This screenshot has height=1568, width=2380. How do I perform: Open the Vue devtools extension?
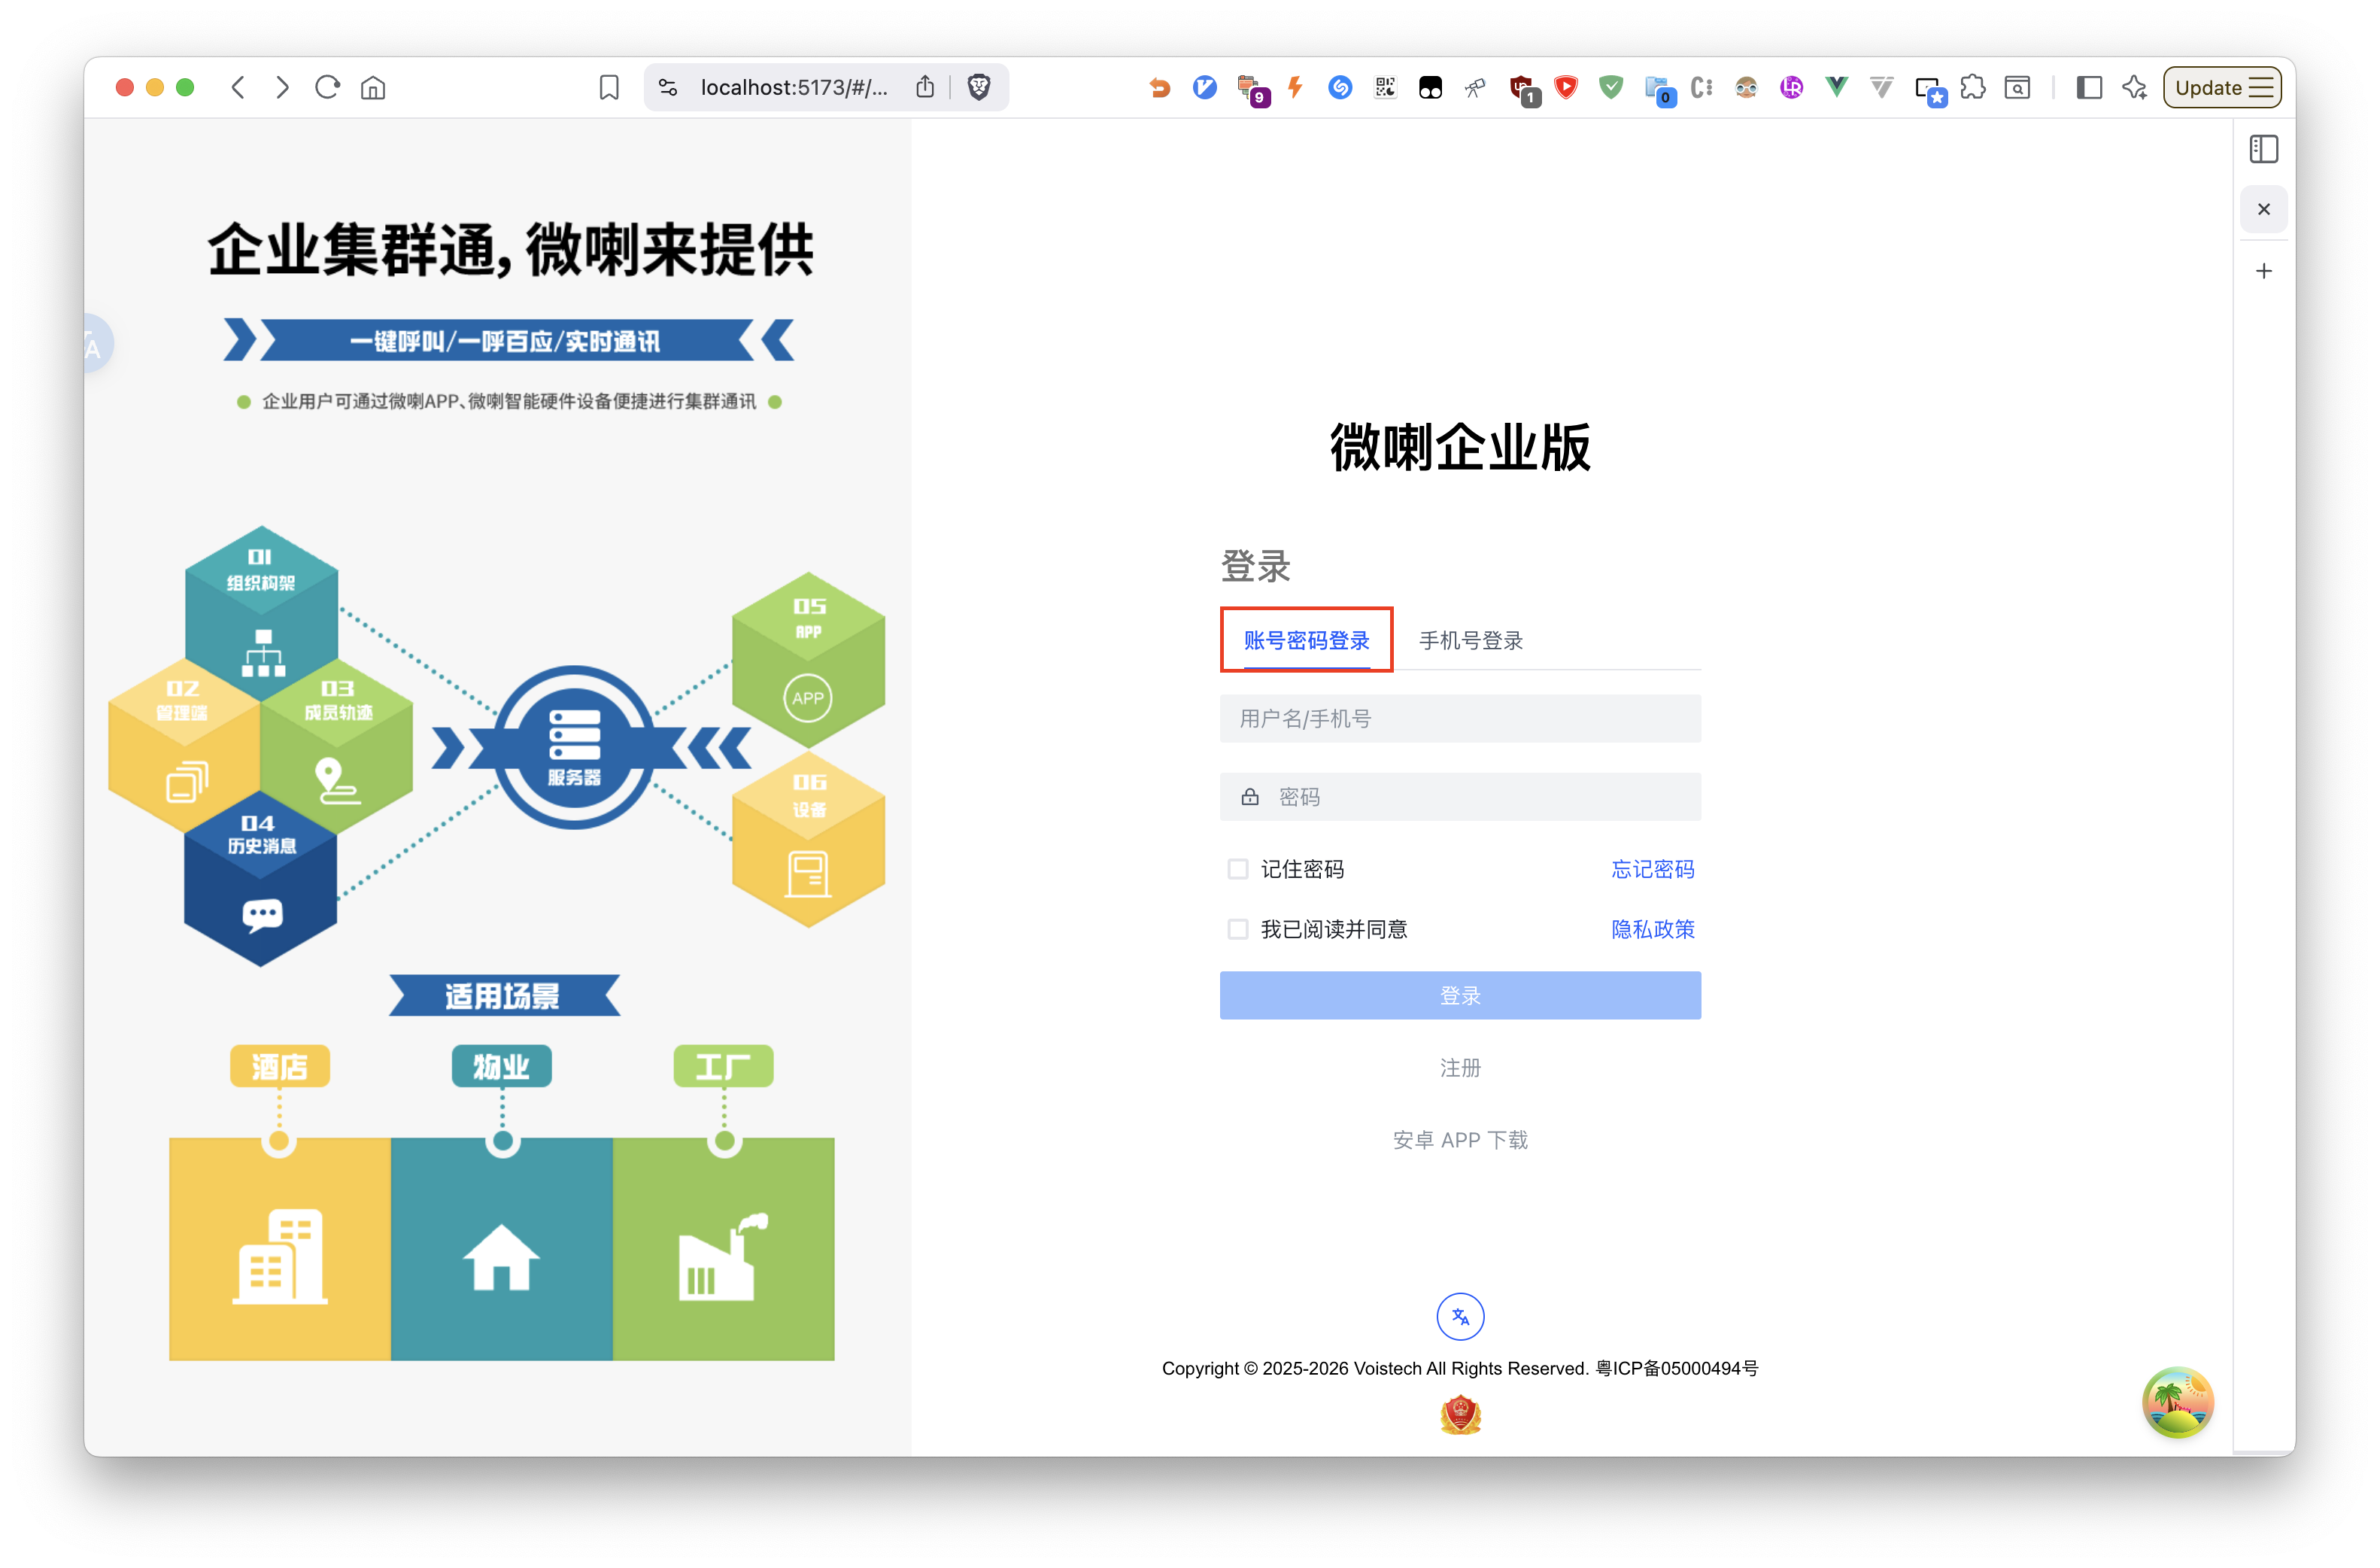(1836, 87)
